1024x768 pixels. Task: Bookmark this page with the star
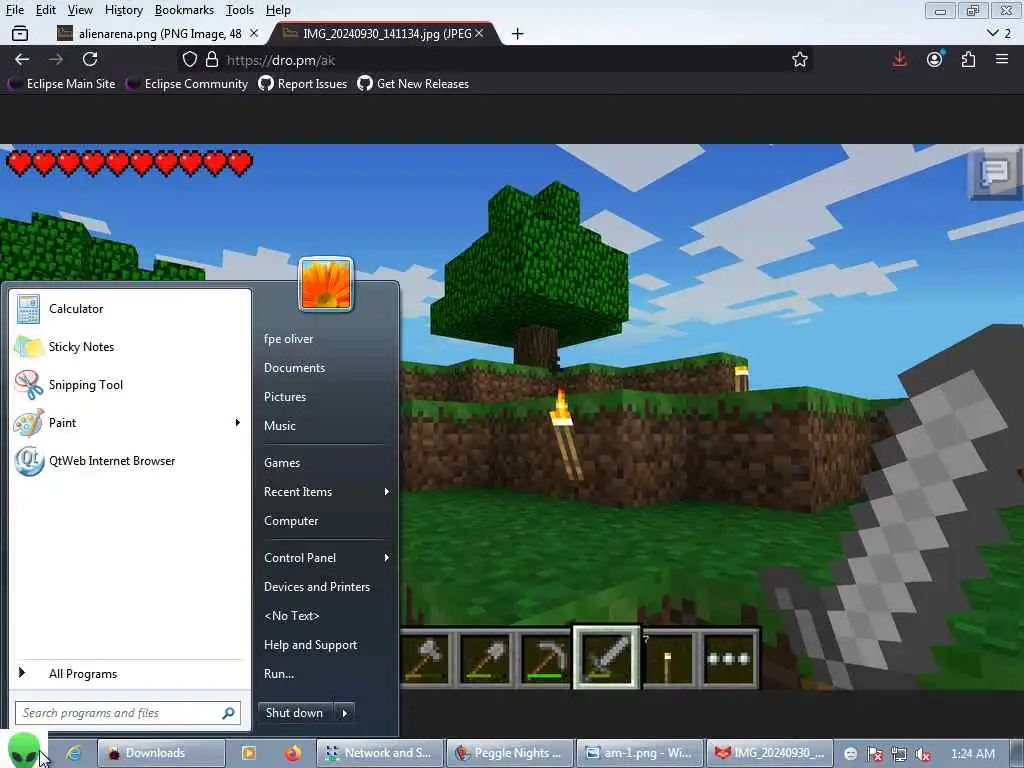click(x=799, y=60)
